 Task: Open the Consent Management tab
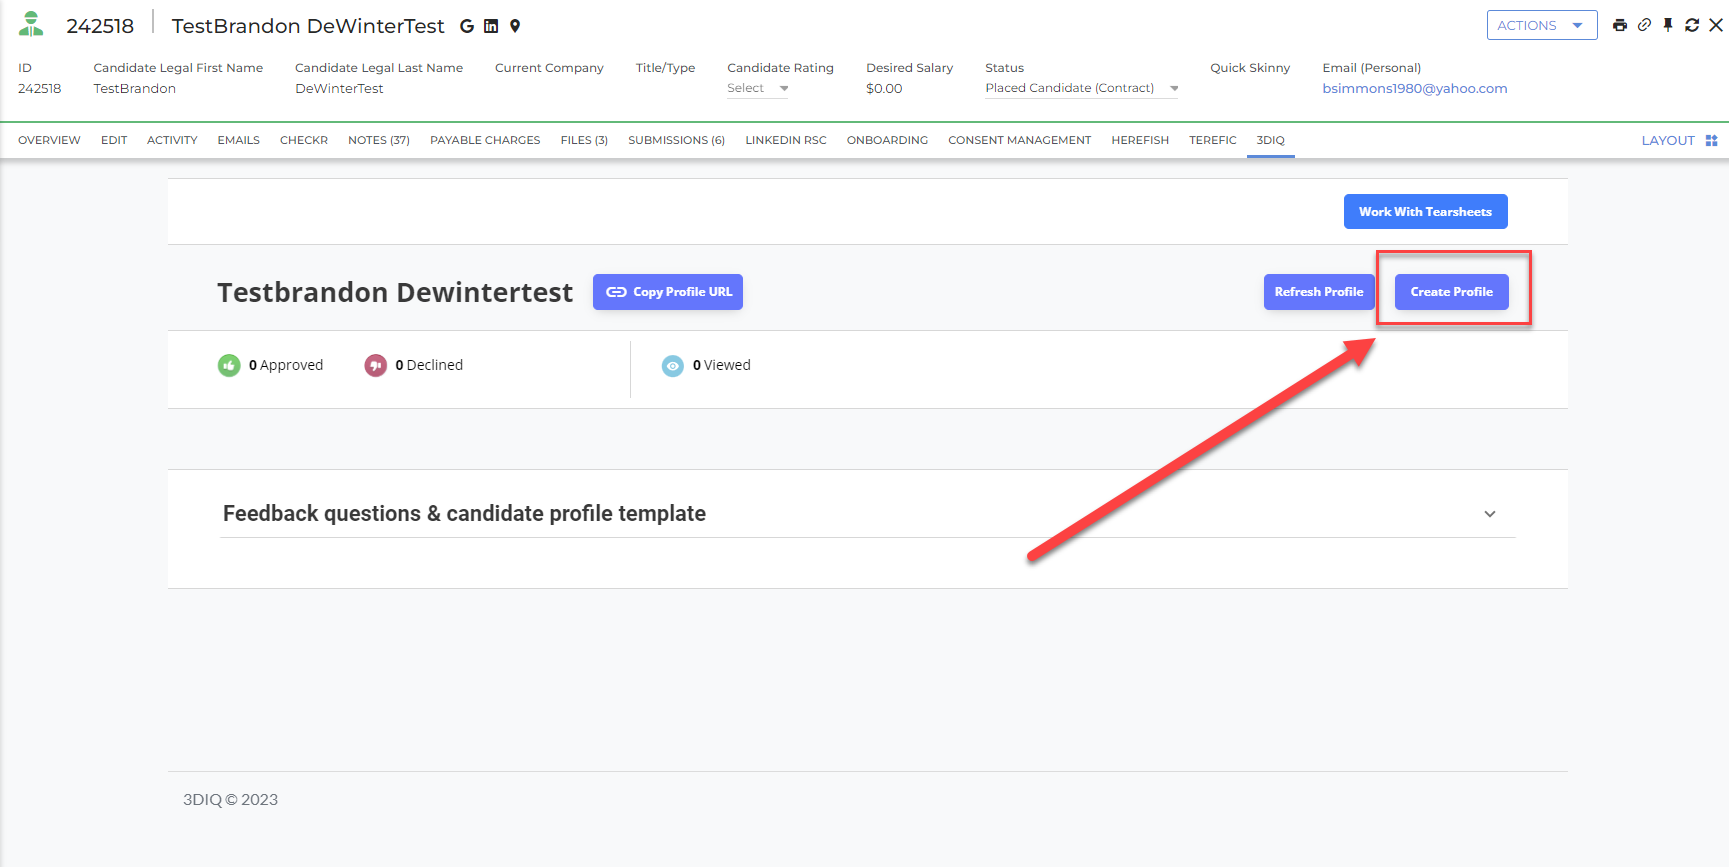[x=1020, y=140]
